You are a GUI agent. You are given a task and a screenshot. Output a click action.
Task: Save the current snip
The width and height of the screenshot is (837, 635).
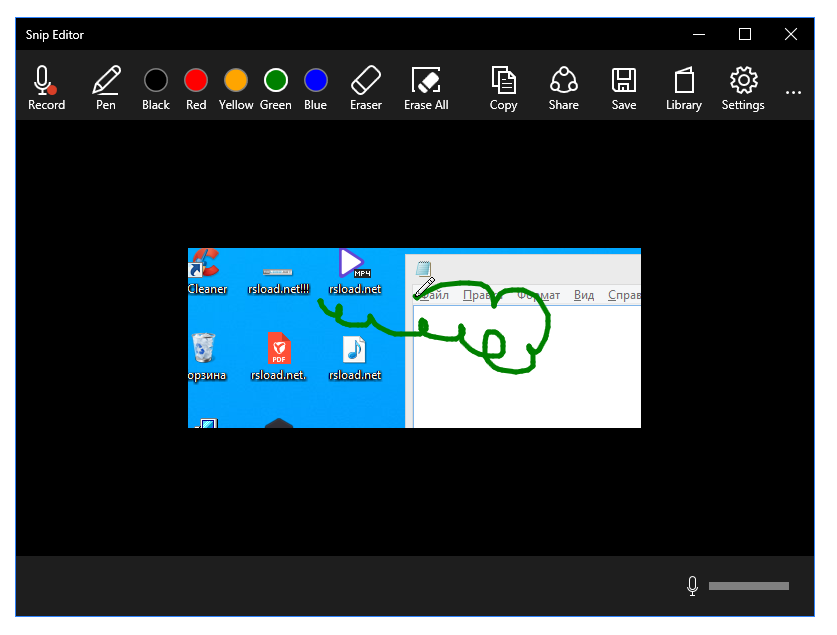click(x=623, y=88)
